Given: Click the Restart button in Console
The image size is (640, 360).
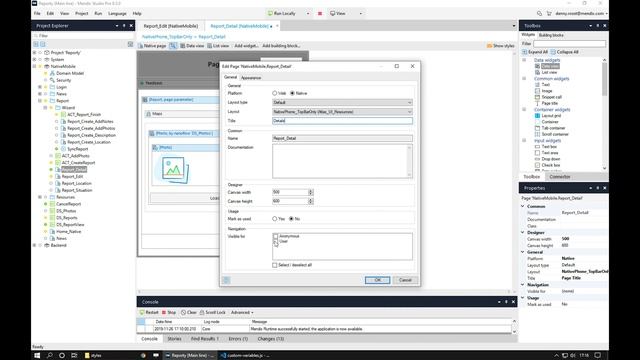Looking at the screenshot, I should pos(149,313).
